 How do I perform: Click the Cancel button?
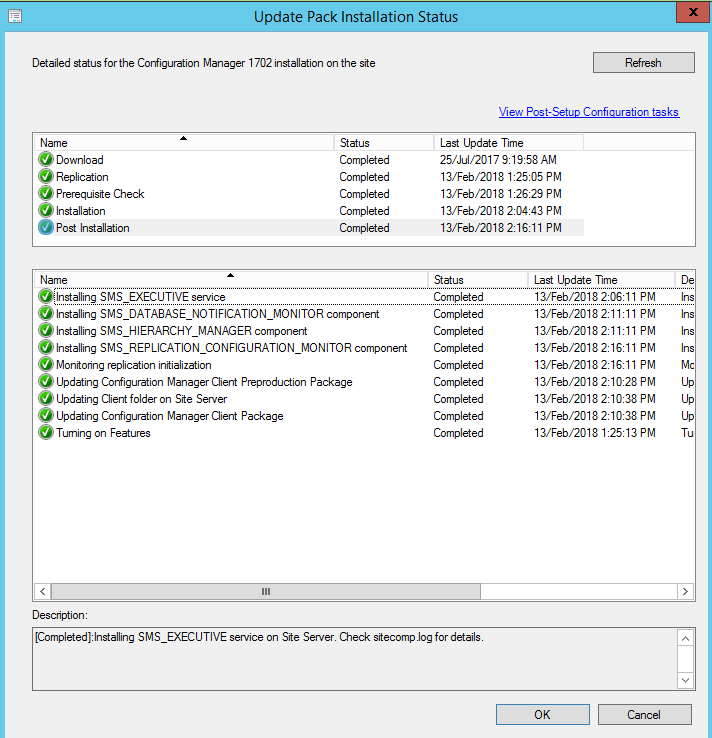644,714
